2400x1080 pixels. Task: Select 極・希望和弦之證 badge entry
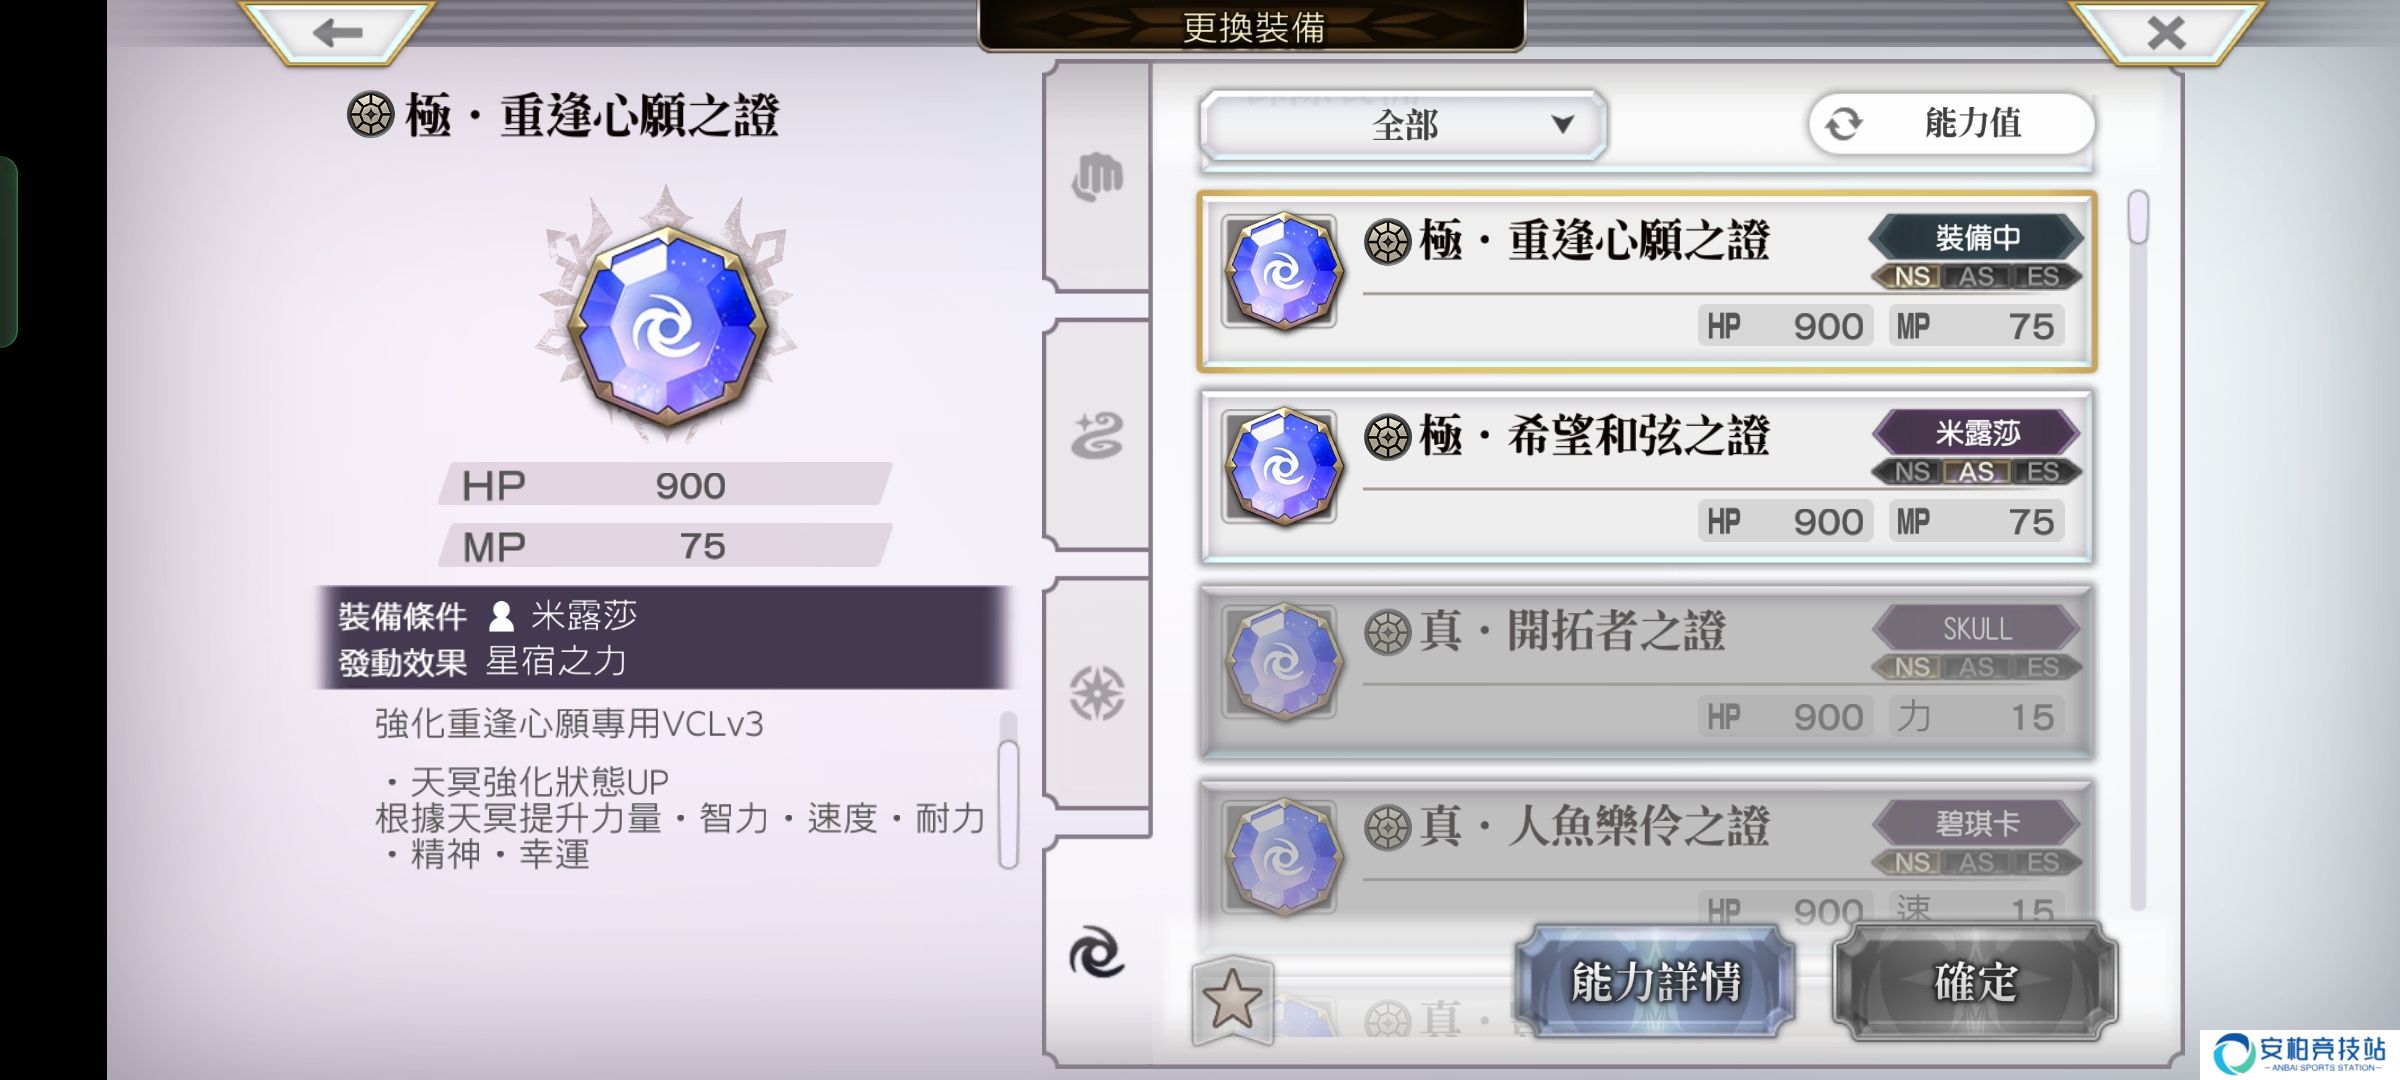click(1646, 476)
